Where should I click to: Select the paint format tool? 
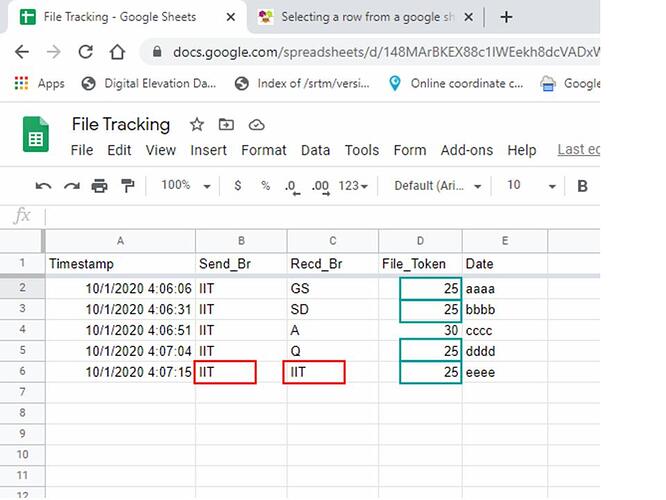pyautogui.click(x=127, y=186)
